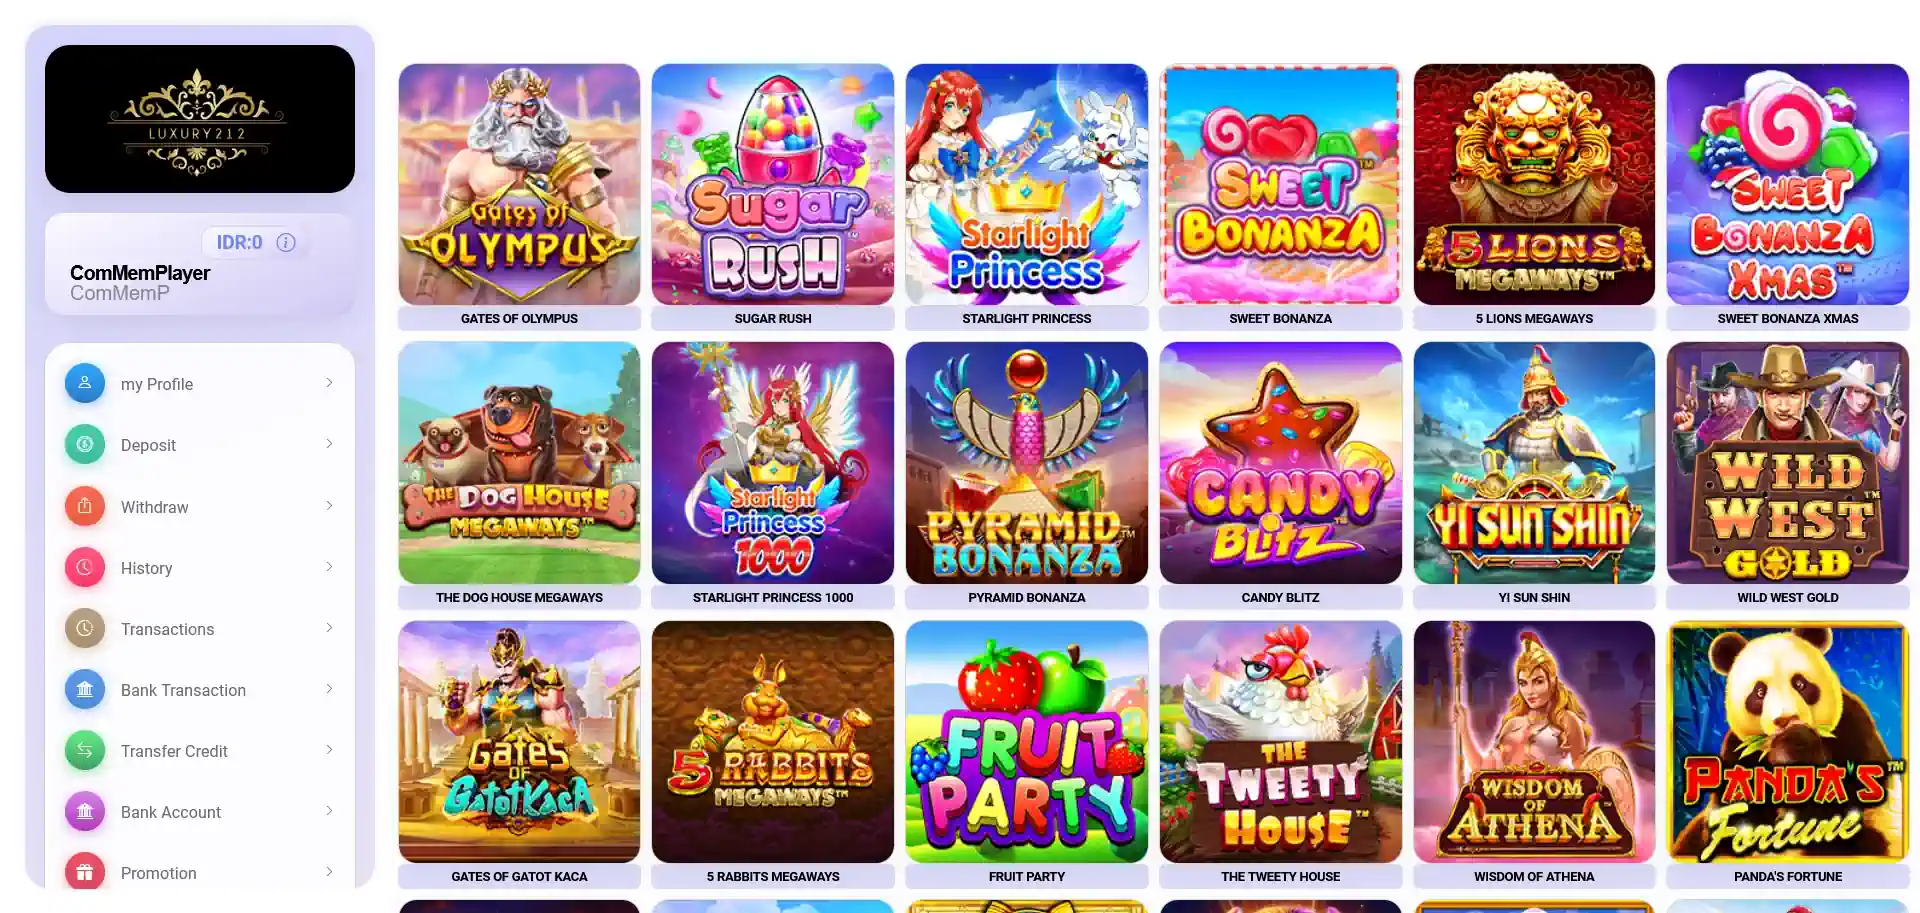Click the green Transfer Credit arrows icon
Screen dimensions: 1920x913
click(x=85, y=750)
